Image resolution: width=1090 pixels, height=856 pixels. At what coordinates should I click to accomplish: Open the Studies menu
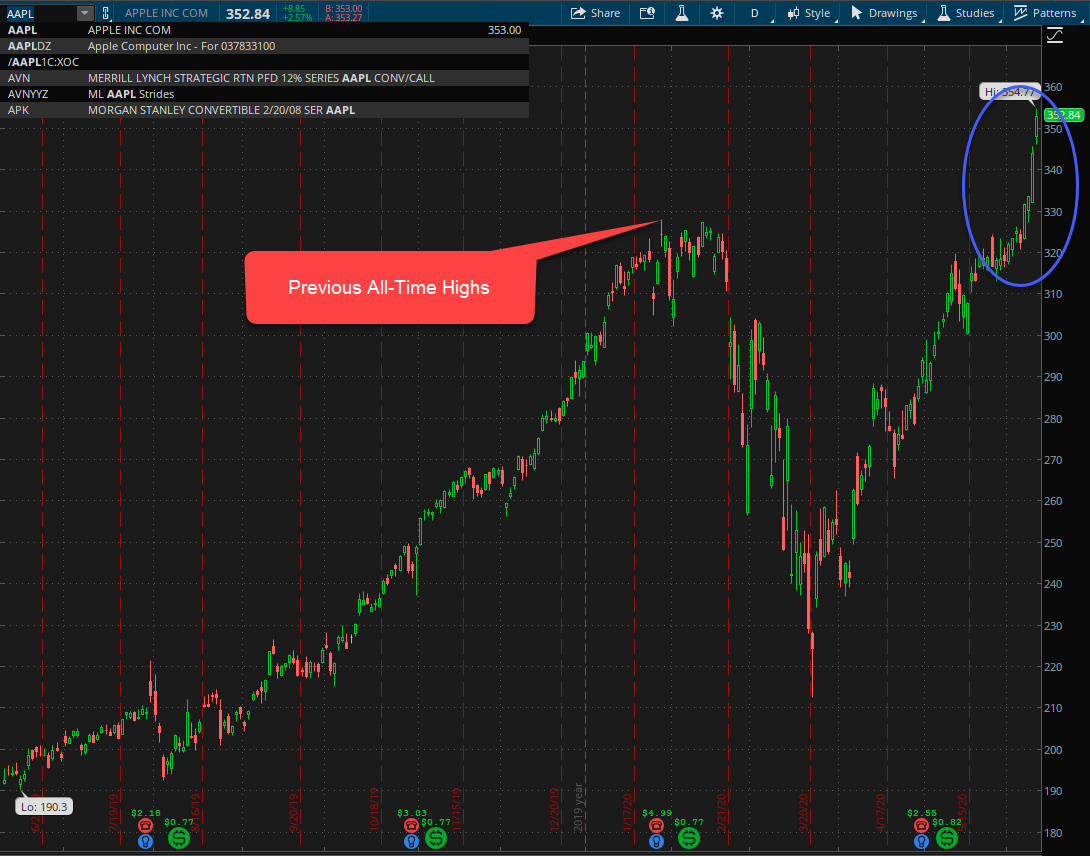pyautogui.click(x=965, y=13)
